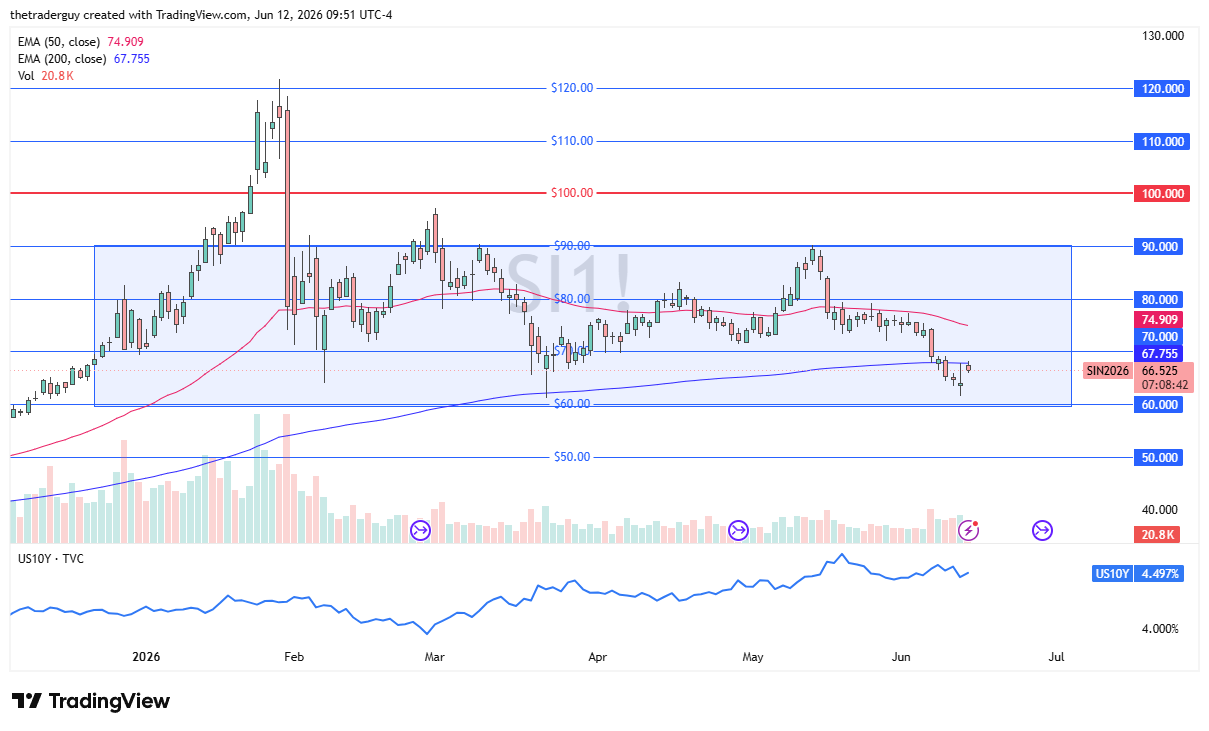1209x731 pixels.
Task: Click the 40.000 price scale value
Action: tap(1161, 510)
